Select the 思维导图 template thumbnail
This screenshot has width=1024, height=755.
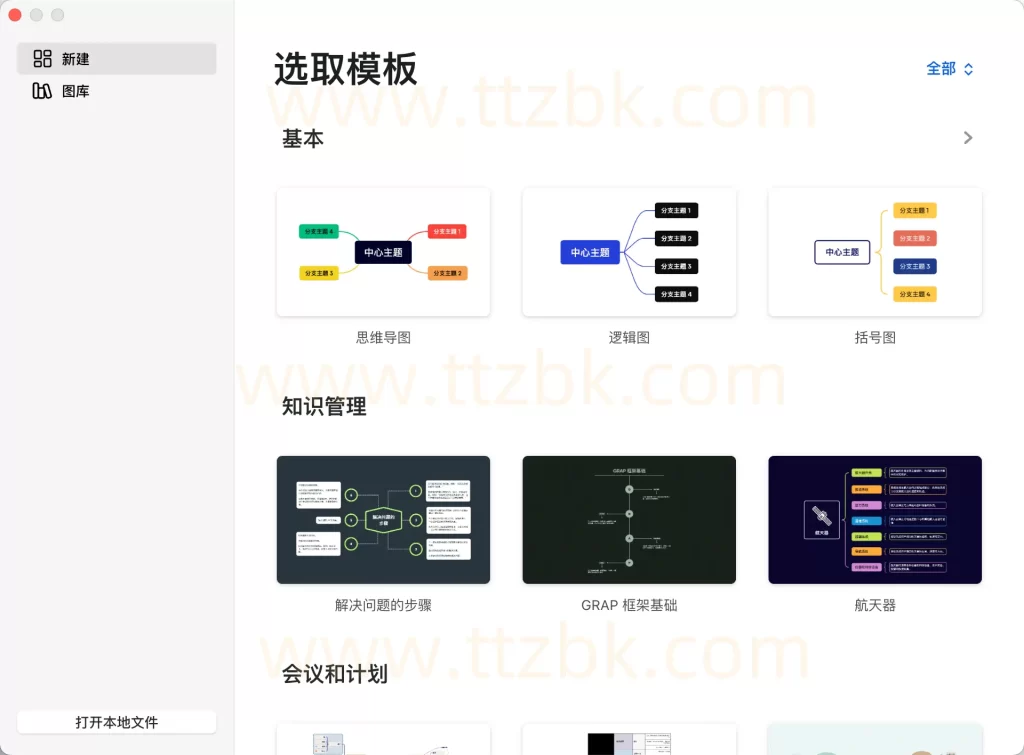coord(383,252)
